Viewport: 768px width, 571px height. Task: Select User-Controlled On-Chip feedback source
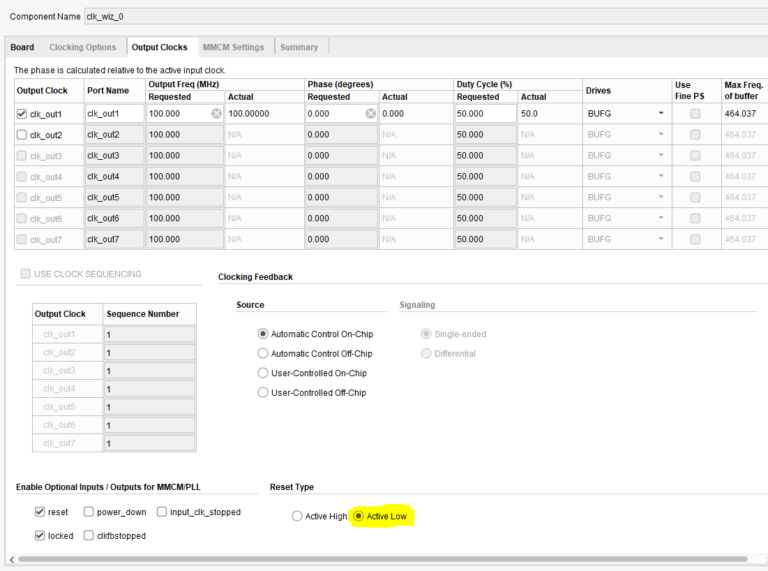(x=263, y=373)
